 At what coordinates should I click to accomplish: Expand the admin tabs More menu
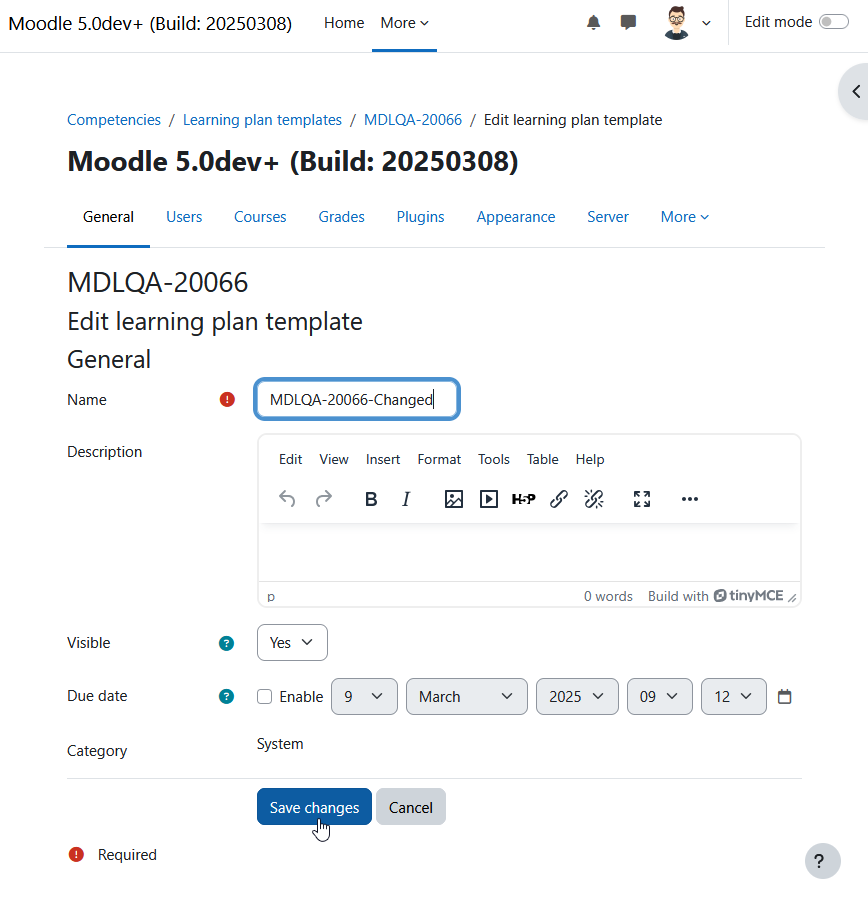[684, 217]
